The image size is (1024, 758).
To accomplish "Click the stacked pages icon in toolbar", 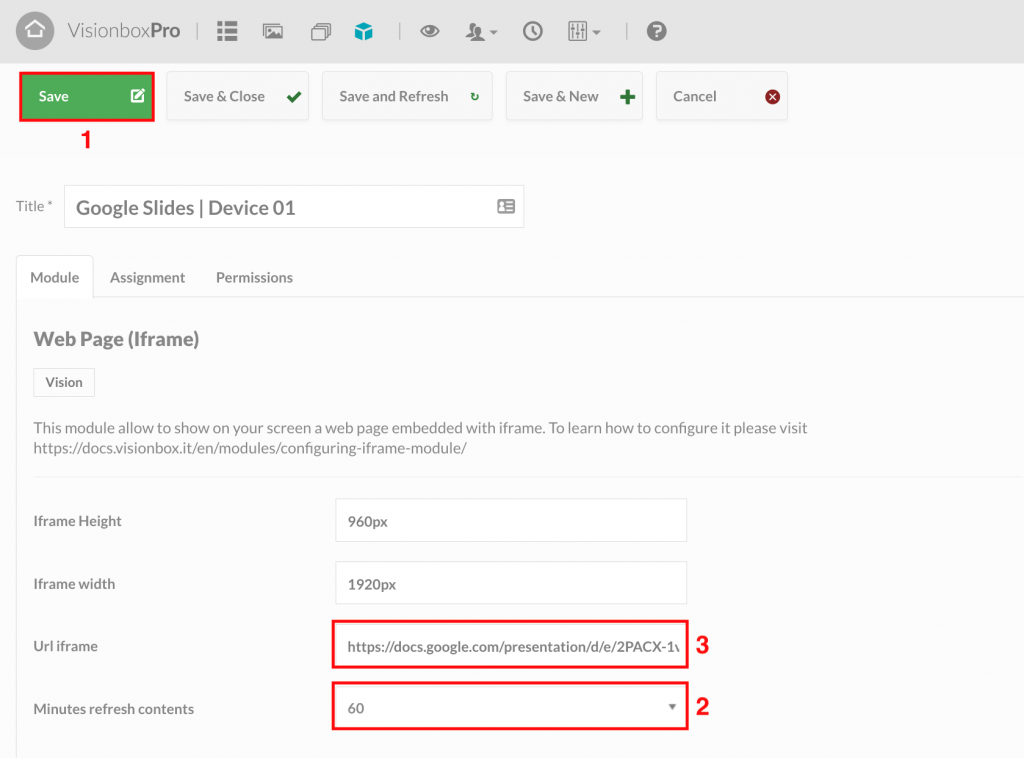I will (321, 31).
